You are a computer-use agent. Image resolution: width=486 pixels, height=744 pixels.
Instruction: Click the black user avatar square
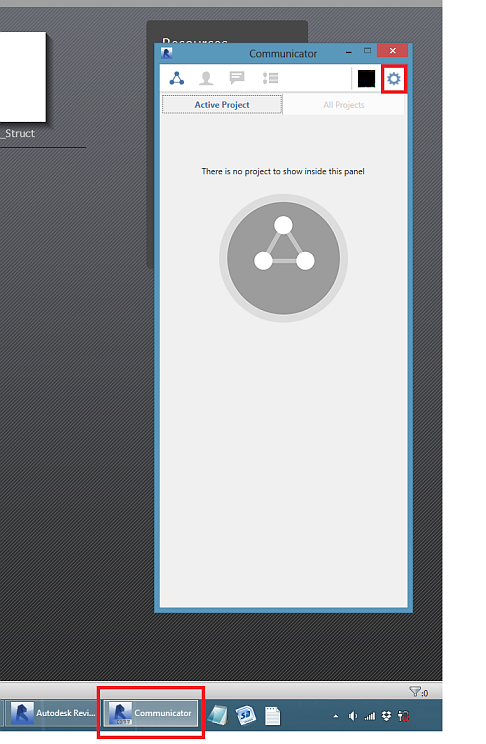click(x=366, y=79)
